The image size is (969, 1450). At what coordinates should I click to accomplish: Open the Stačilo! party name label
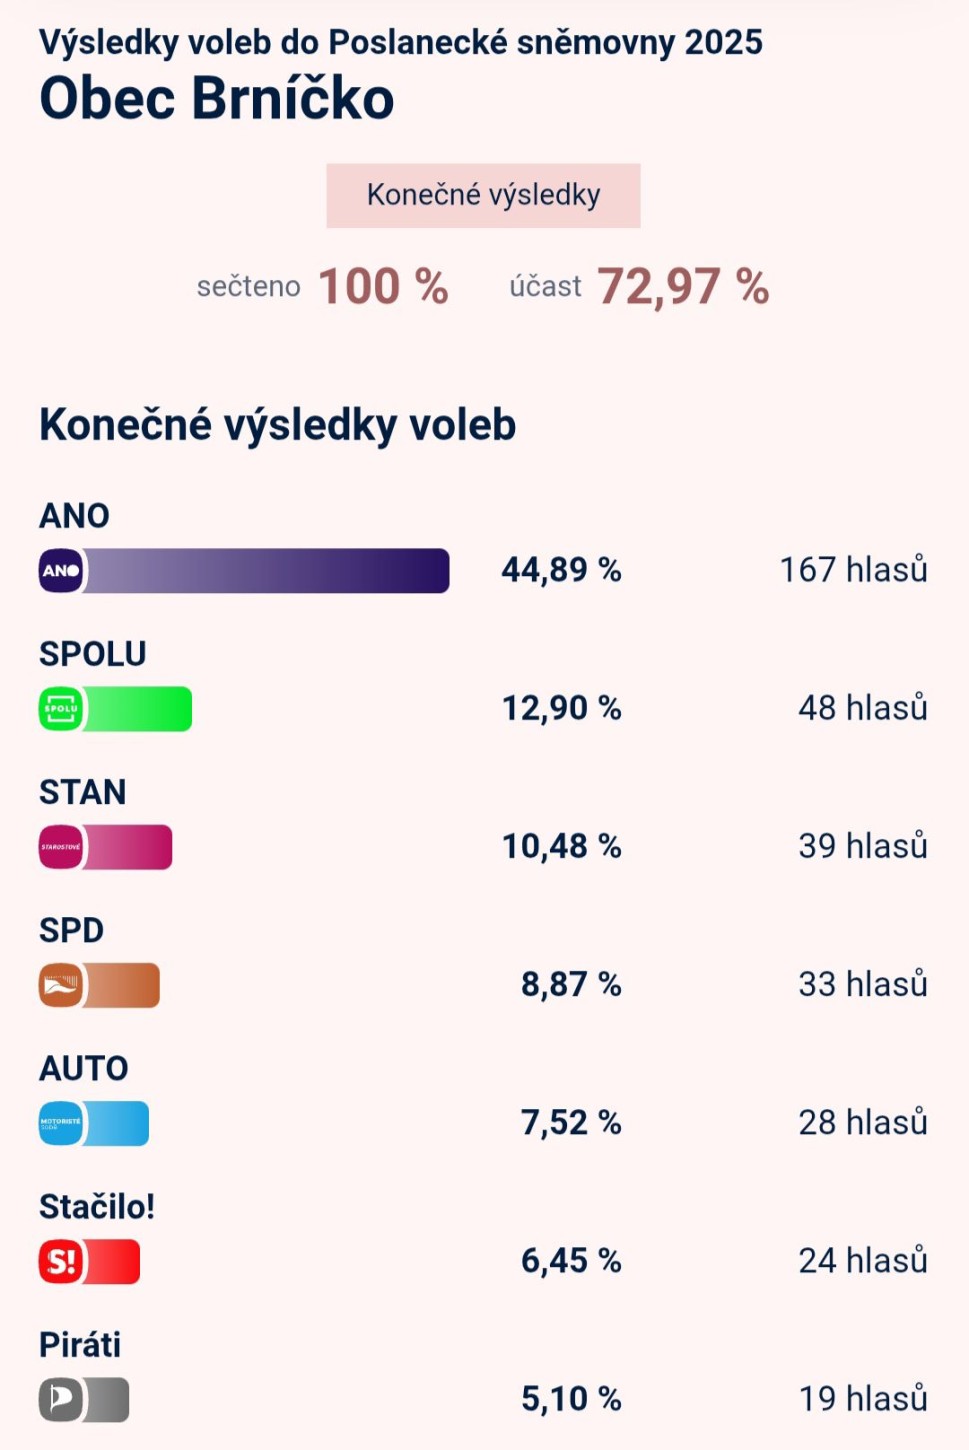[97, 1207]
